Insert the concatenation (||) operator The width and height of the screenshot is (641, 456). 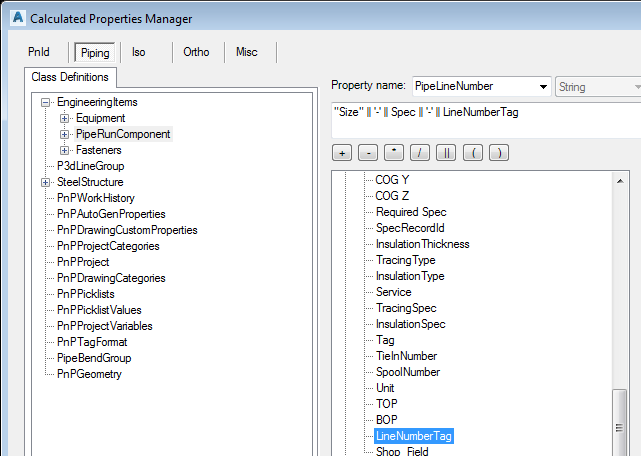click(x=446, y=153)
